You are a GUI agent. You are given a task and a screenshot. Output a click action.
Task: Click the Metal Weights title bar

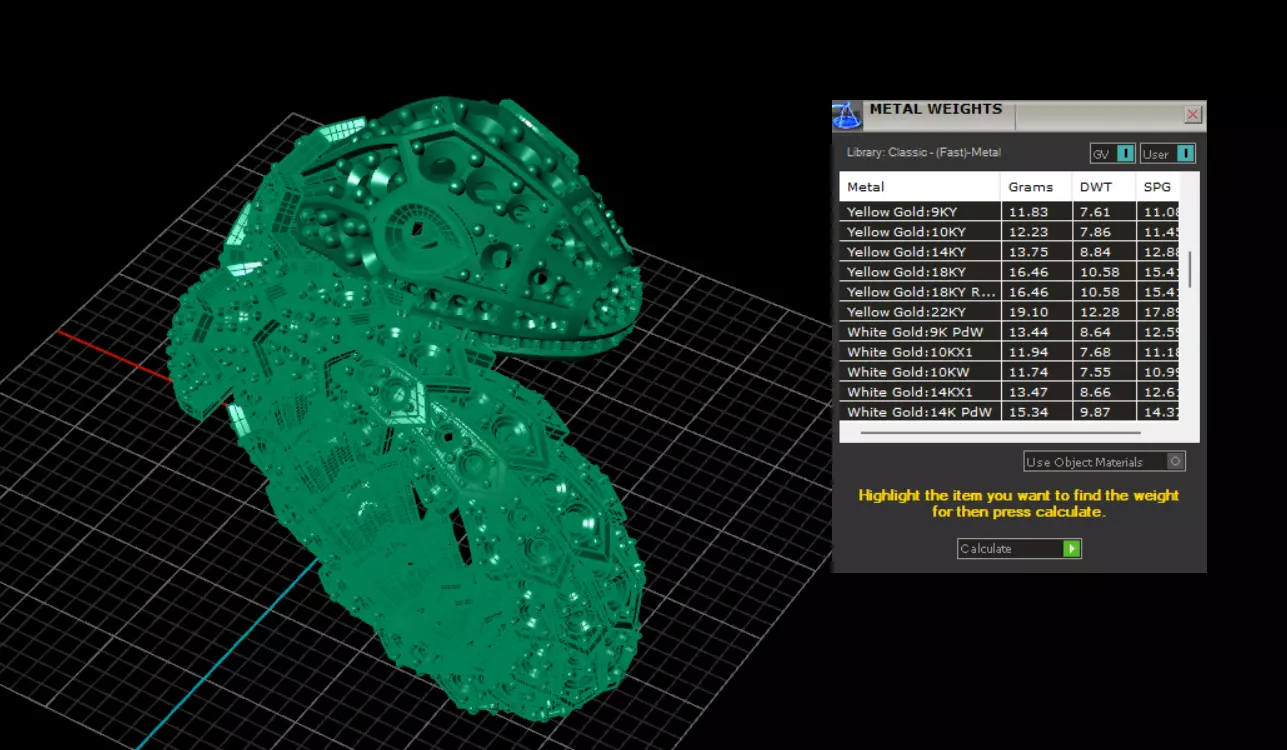click(x=1020, y=115)
